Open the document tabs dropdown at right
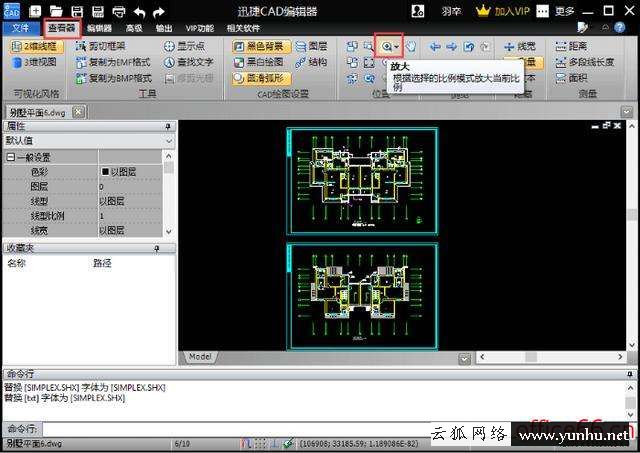 click(x=627, y=112)
